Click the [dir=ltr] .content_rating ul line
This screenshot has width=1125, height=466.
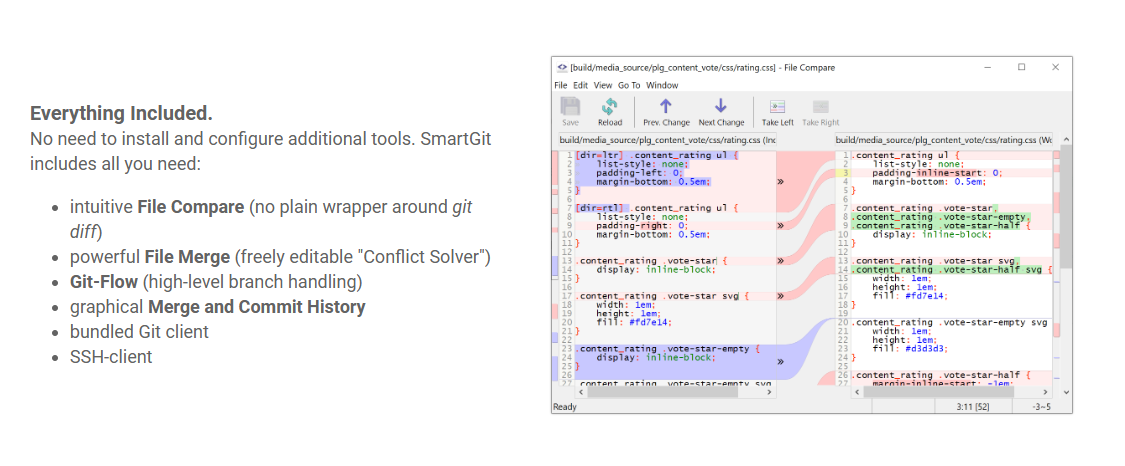[x=657, y=156]
